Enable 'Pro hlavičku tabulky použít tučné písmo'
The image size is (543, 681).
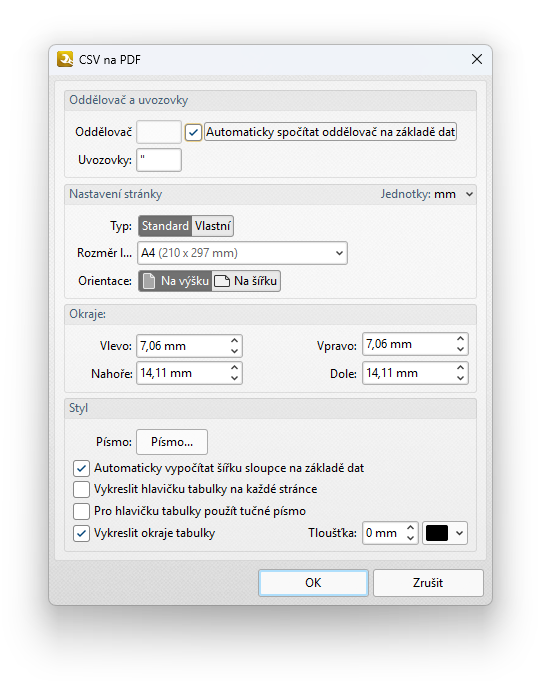81,511
